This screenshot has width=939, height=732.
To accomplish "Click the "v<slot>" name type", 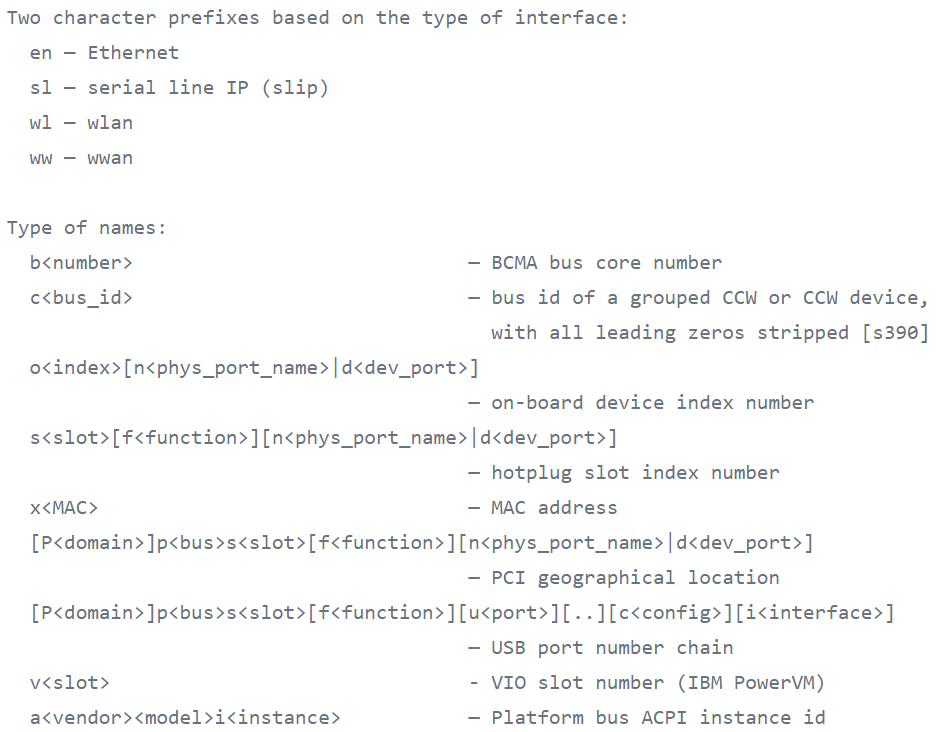I will pos(70,683).
